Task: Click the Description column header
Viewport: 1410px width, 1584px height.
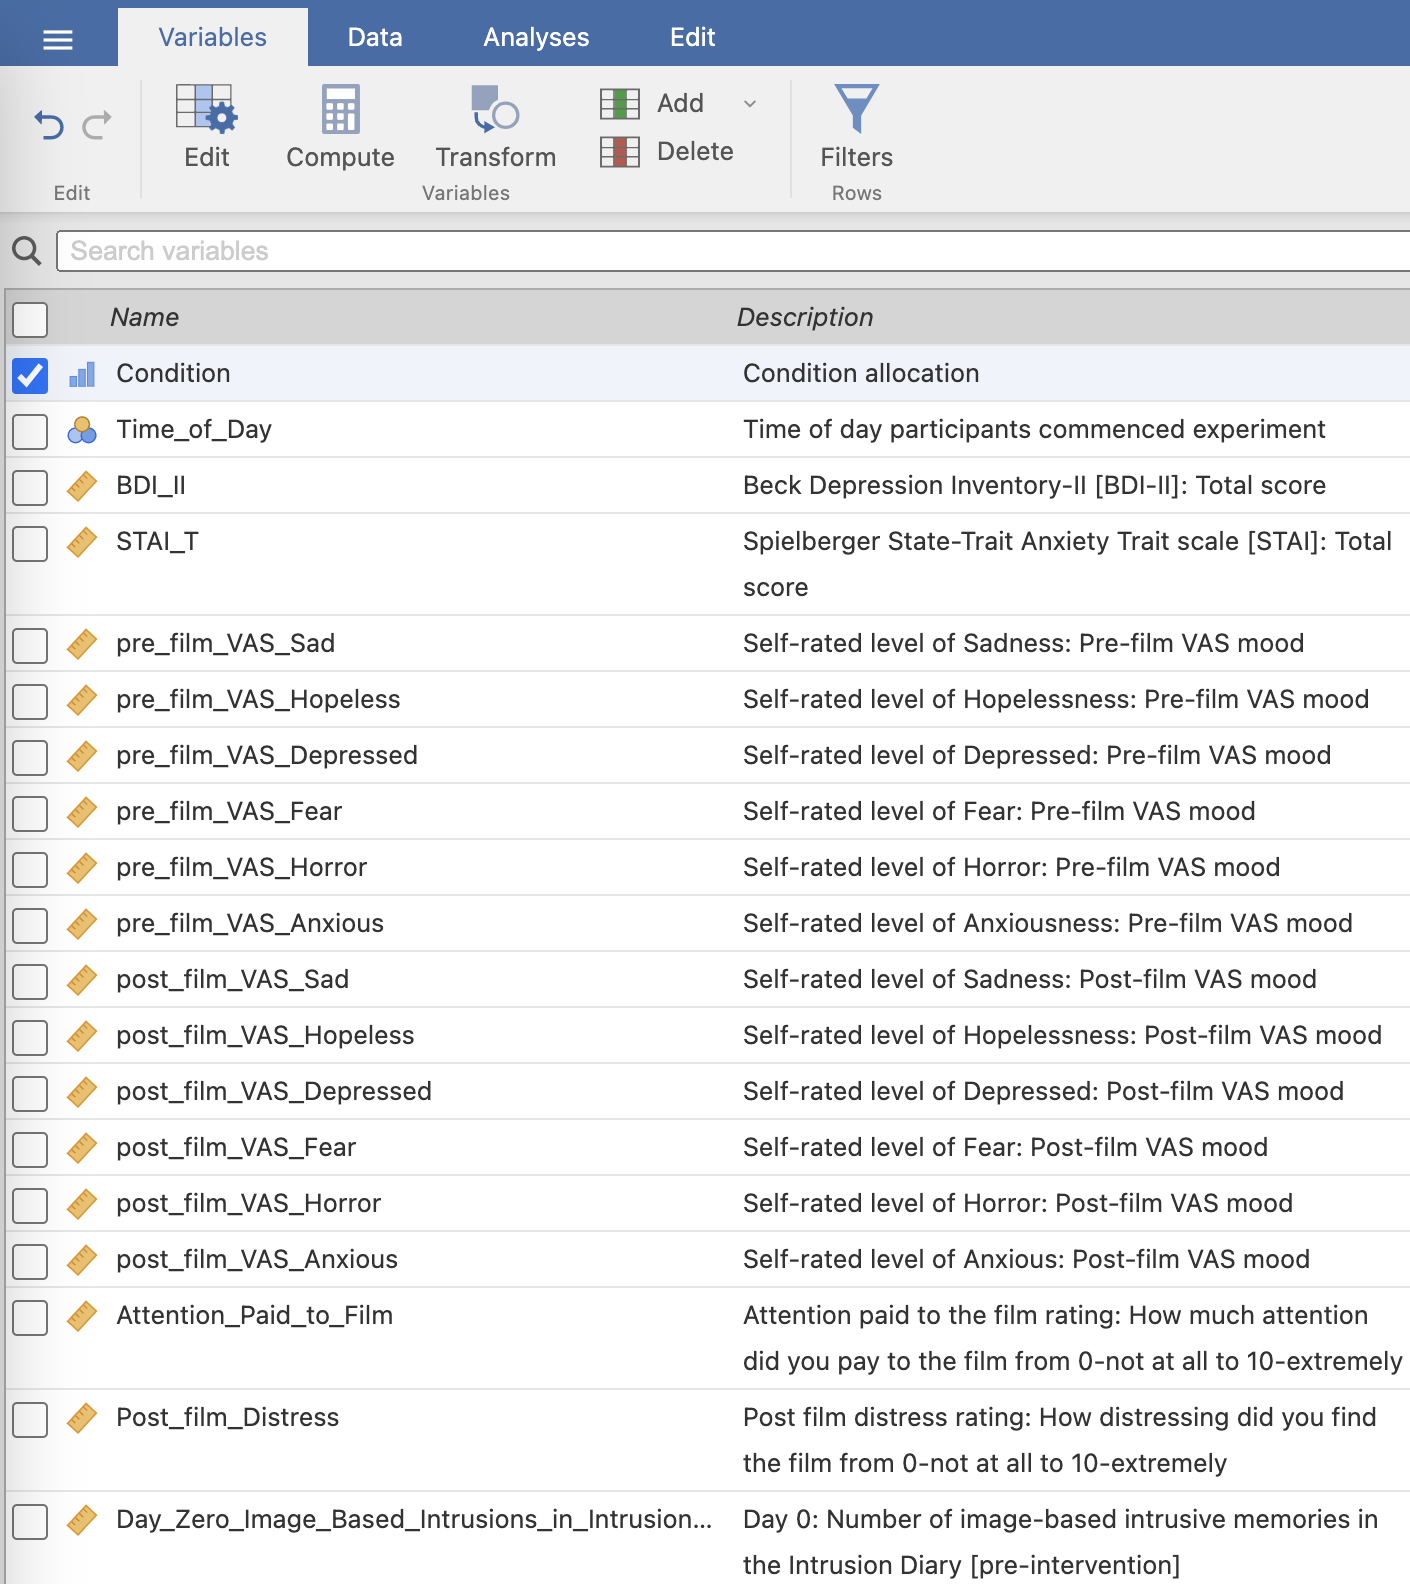Action: pyautogui.click(x=805, y=317)
